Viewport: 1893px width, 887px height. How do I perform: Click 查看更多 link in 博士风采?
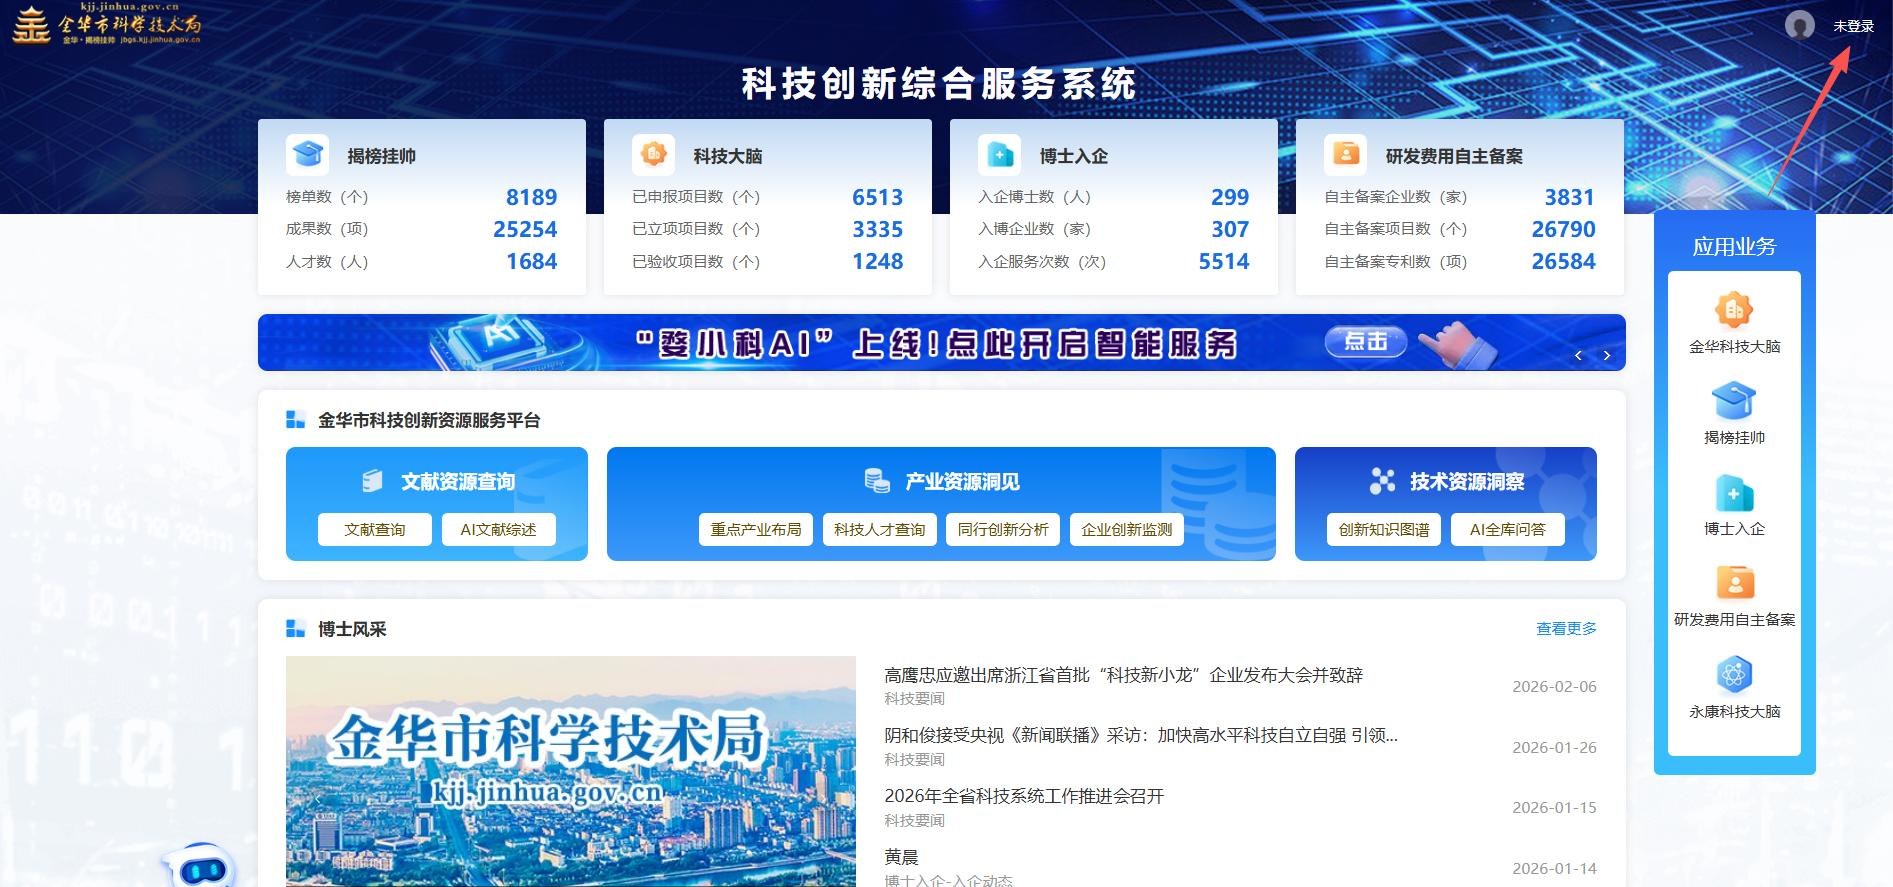tap(1566, 629)
